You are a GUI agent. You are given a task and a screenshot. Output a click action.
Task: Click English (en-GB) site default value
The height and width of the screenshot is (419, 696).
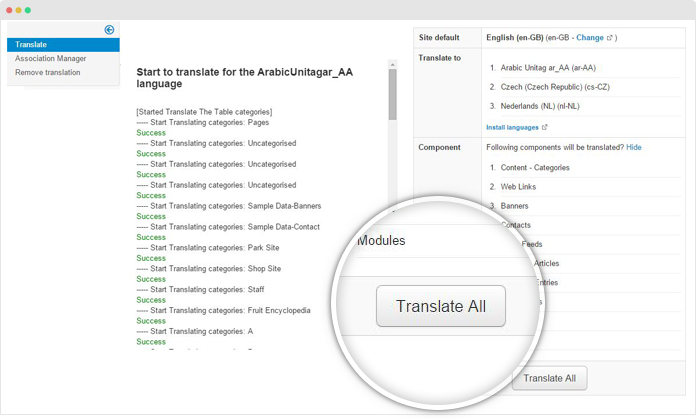[x=514, y=38]
